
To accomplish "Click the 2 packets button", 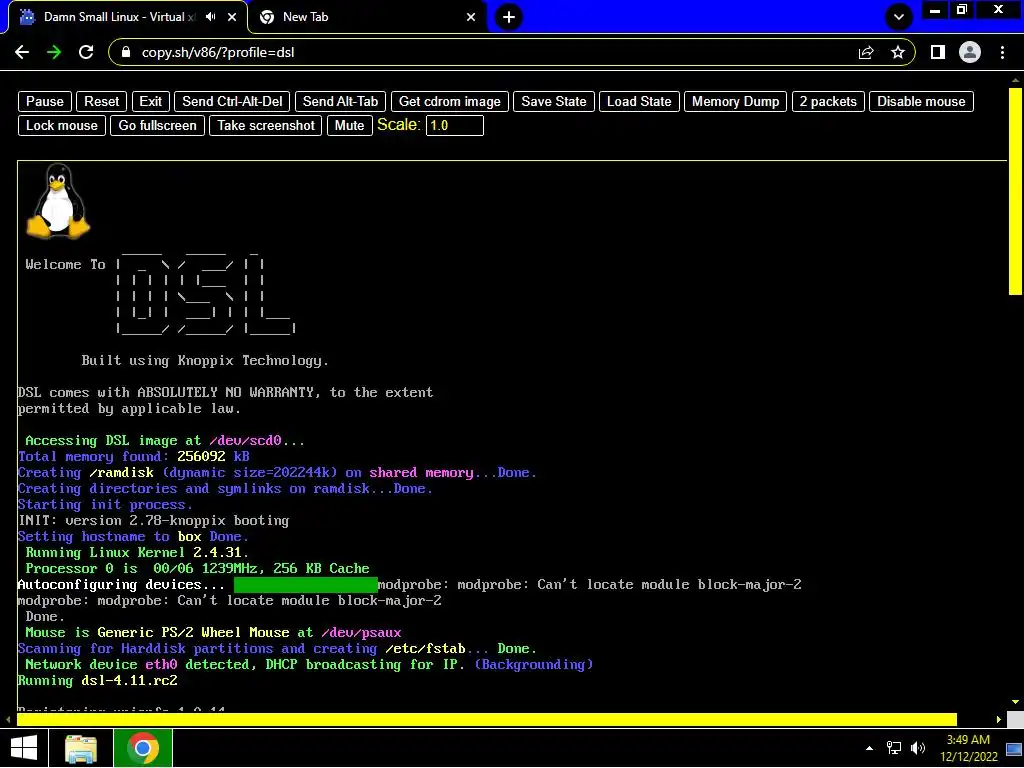I will tap(828, 101).
